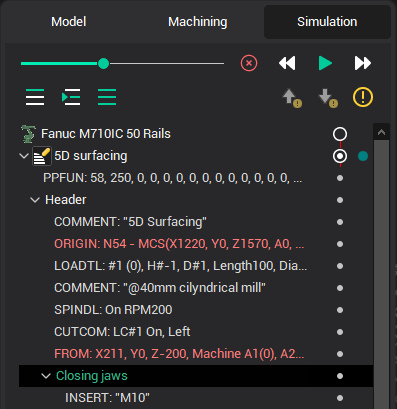The image size is (397, 409).
Task: Stop simulation with red X button
Action: click(x=249, y=63)
